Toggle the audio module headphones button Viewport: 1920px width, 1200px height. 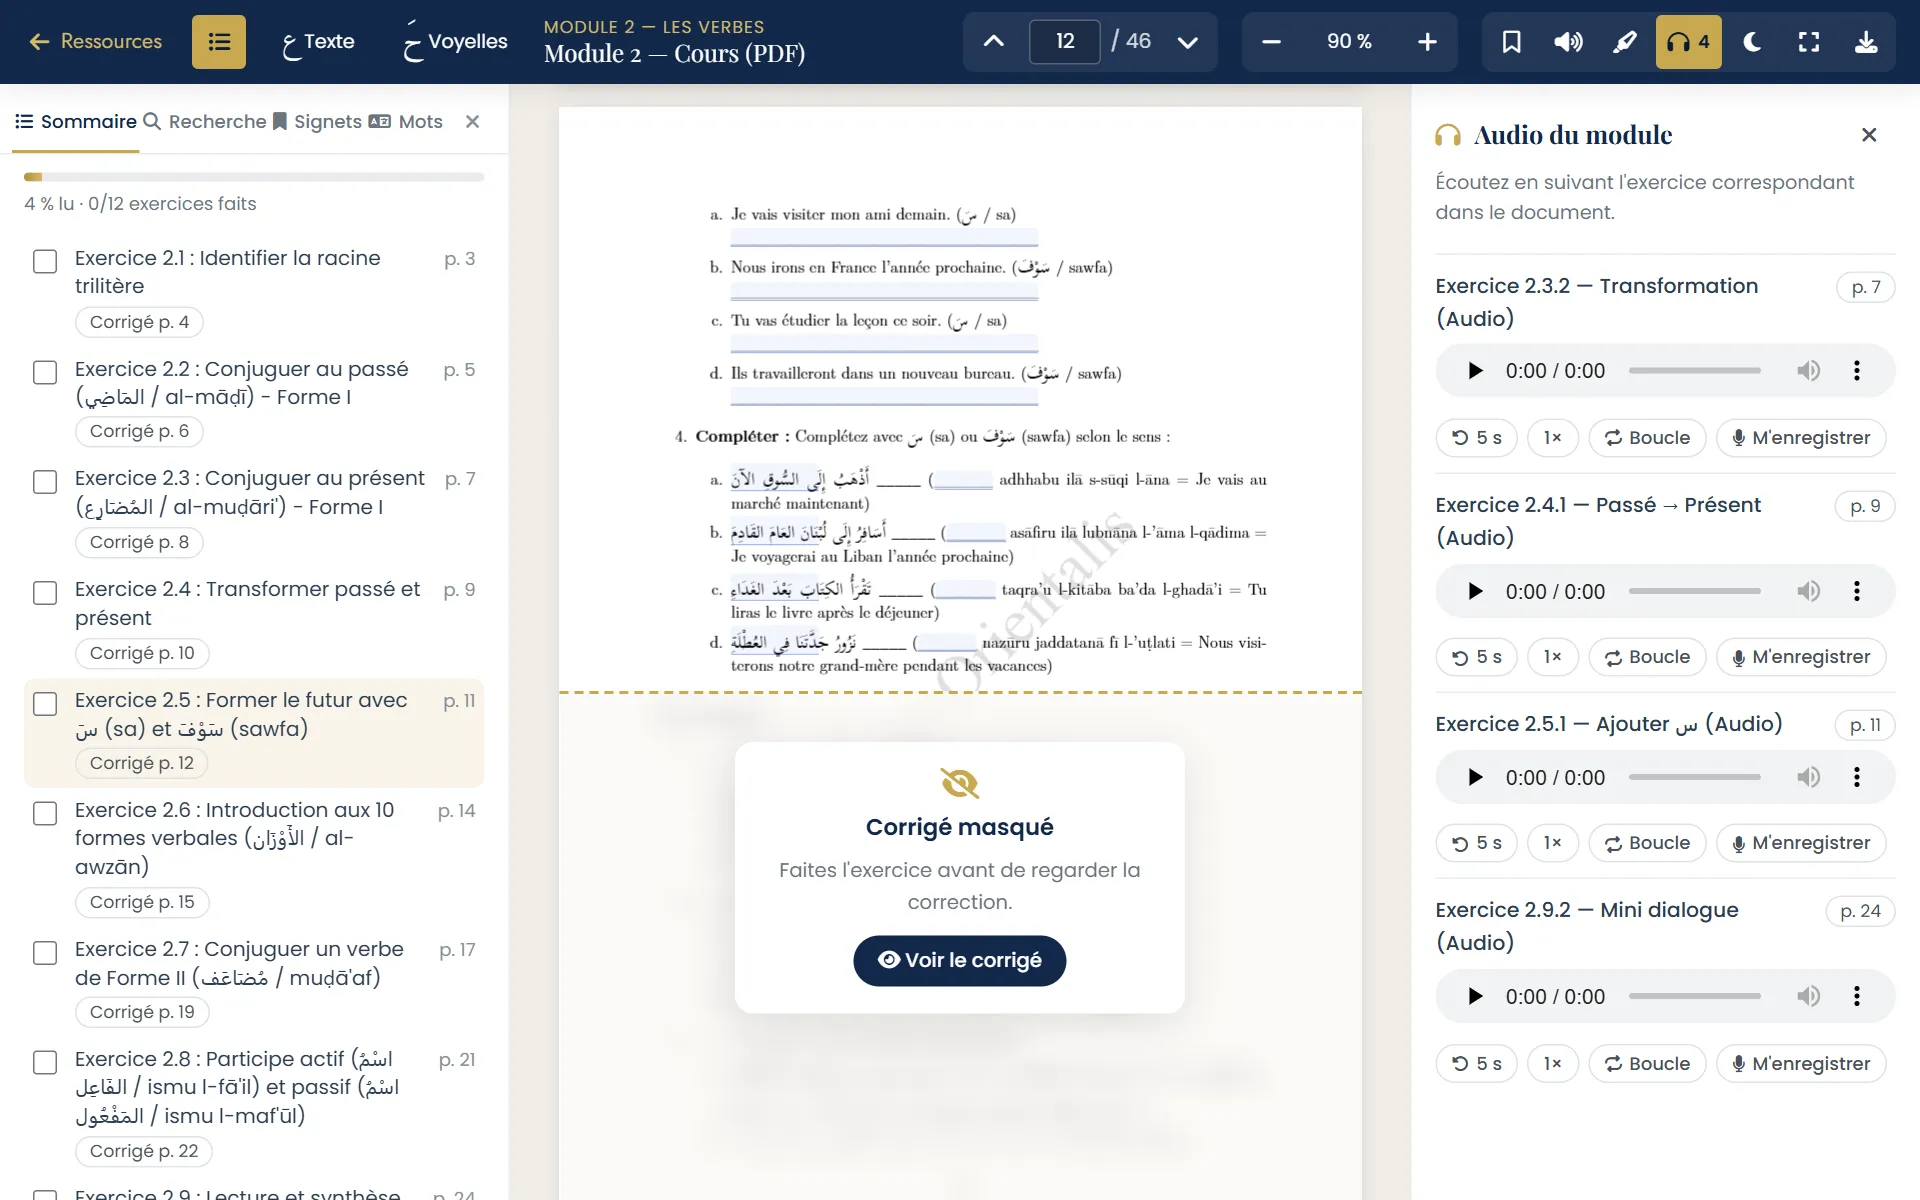click(1688, 42)
